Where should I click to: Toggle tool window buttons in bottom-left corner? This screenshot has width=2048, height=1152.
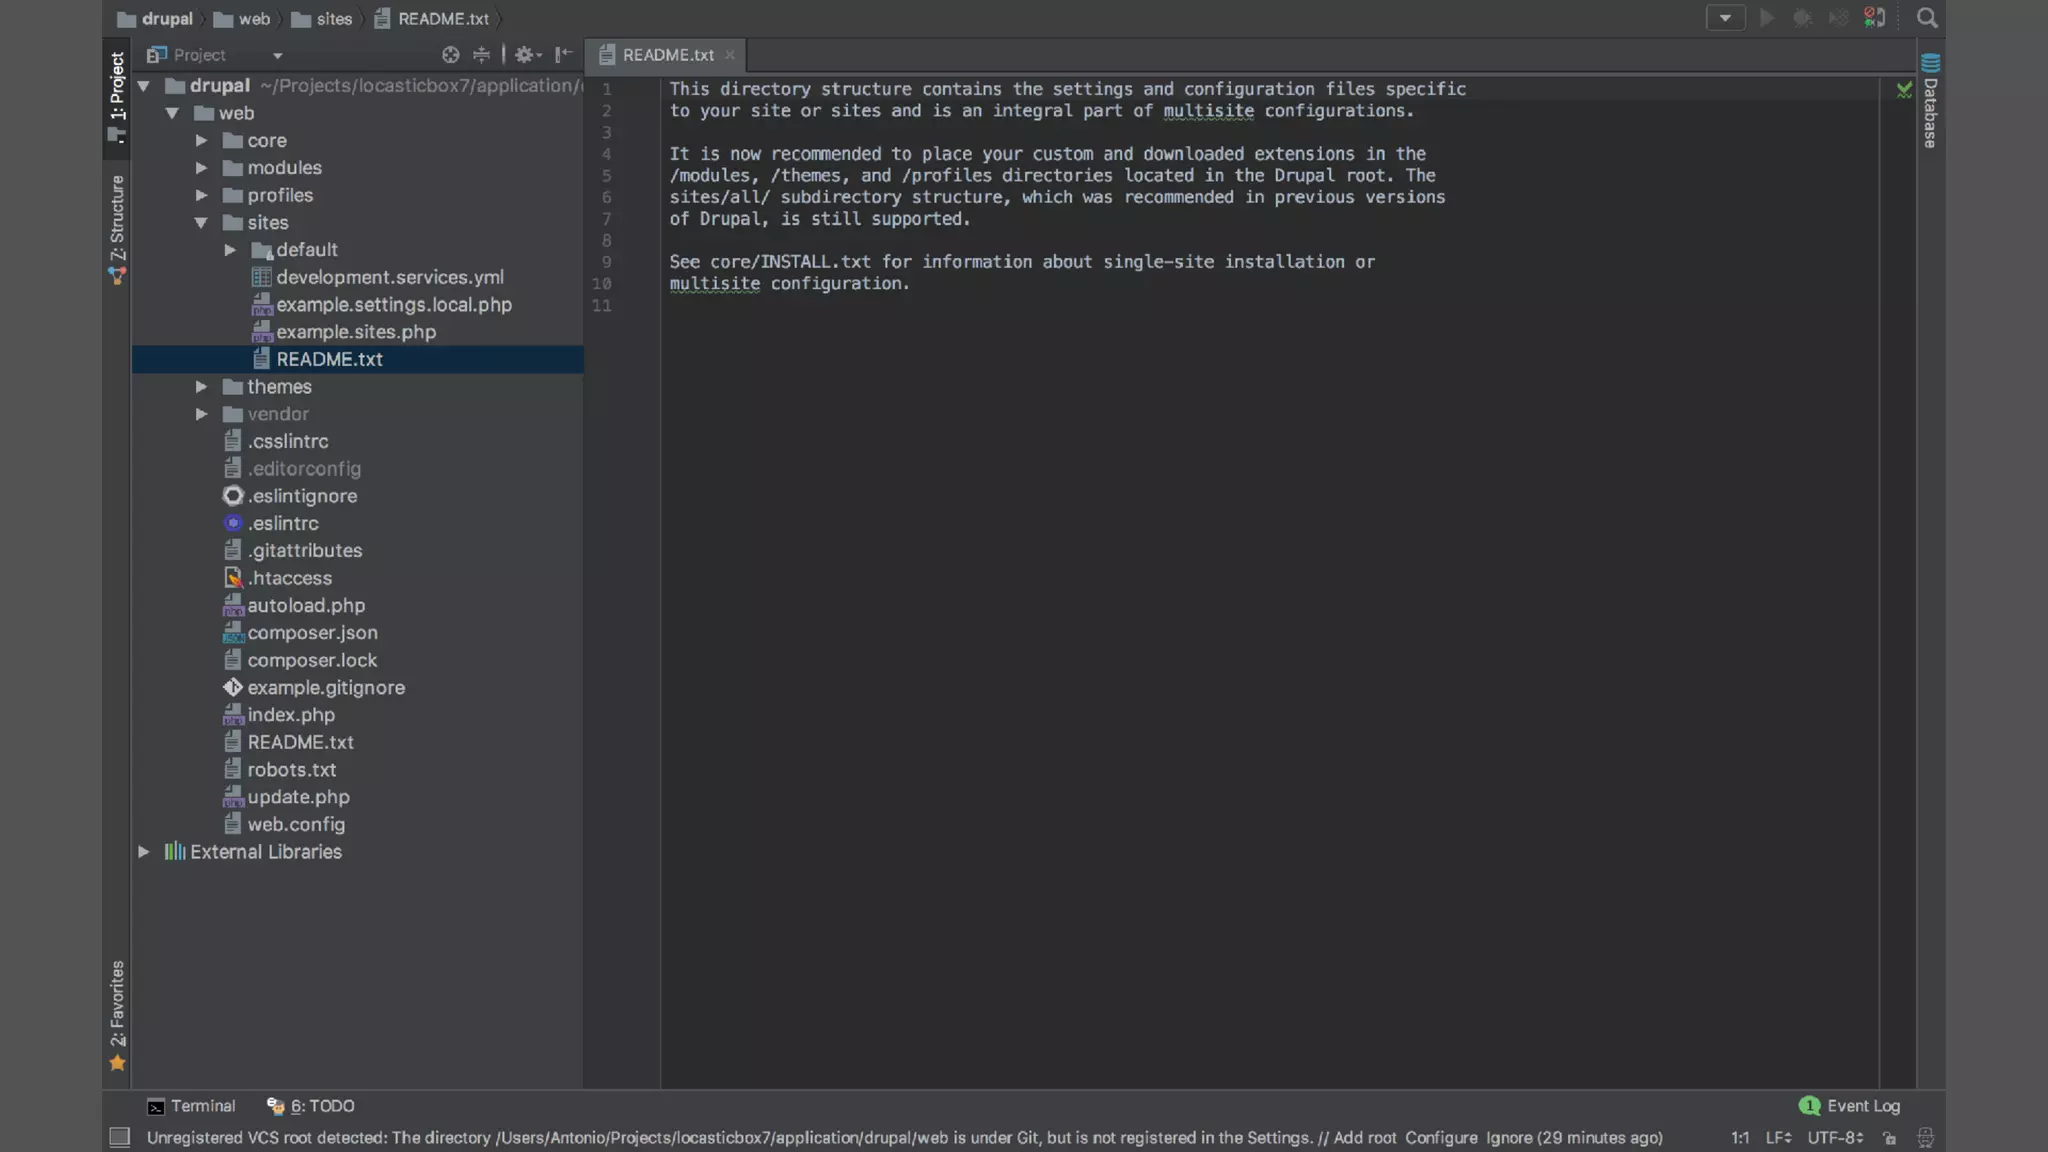pyautogui.click(x=119, y=1138)
